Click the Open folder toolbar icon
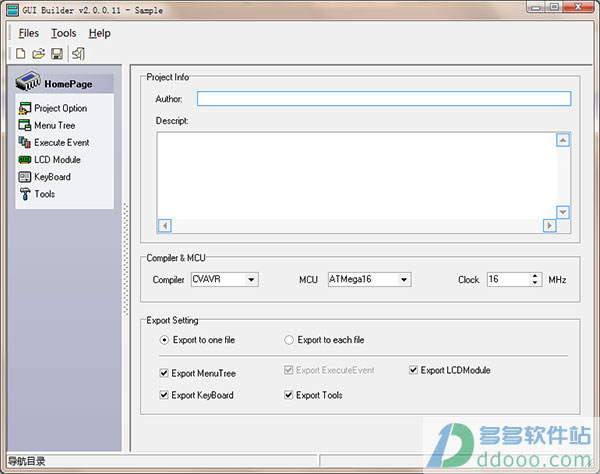This screenshot has height=474, width=600. (39, 54)
